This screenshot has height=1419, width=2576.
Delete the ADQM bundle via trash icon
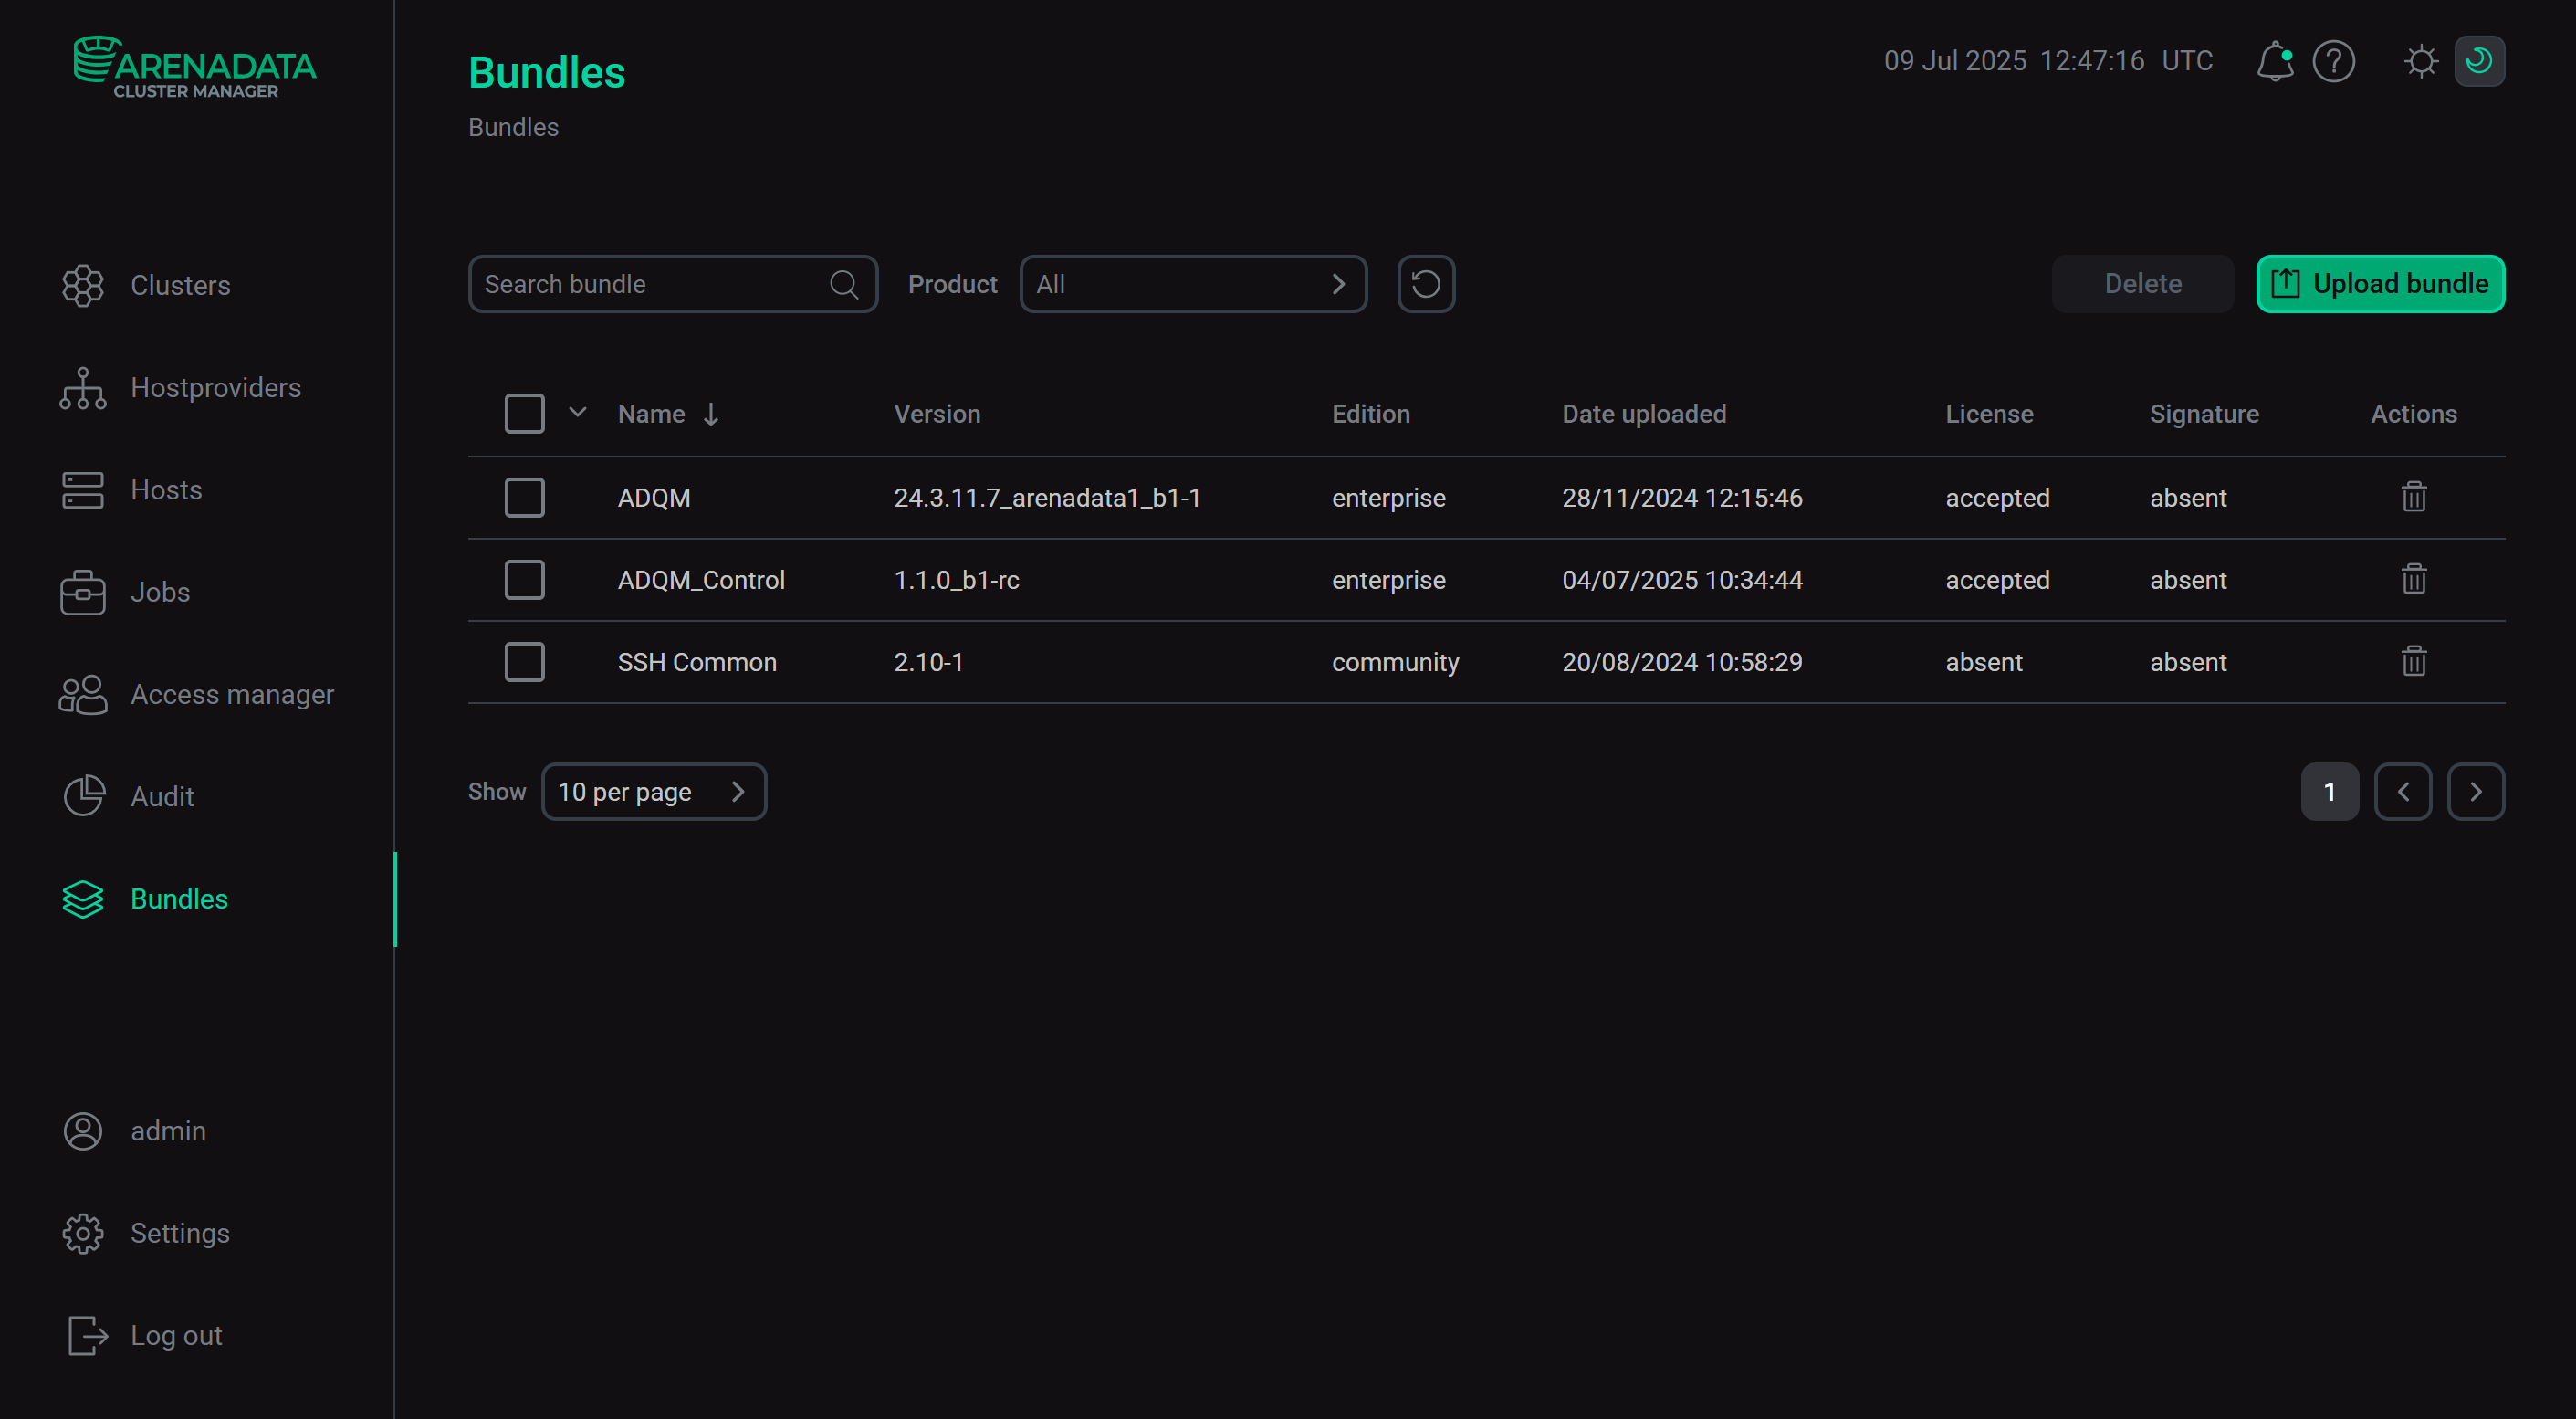[2413, 497]
